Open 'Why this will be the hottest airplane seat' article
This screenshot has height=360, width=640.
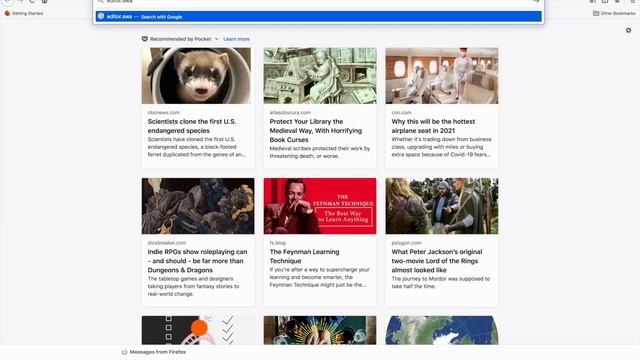tap(433, 126)
